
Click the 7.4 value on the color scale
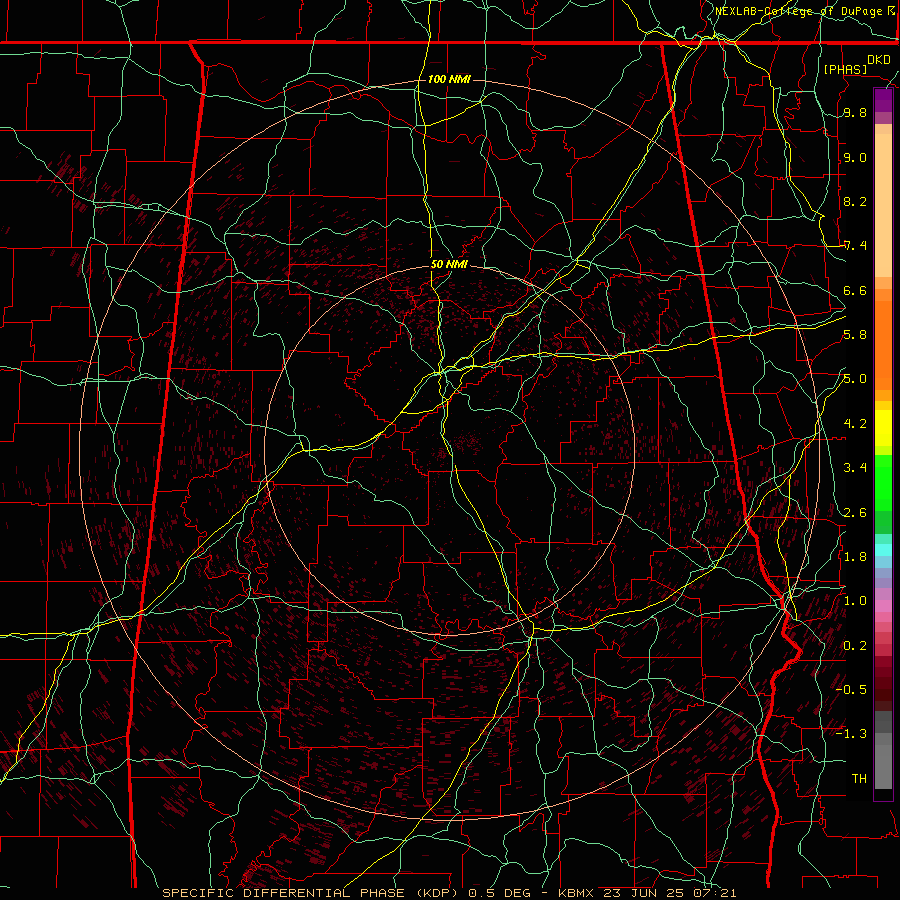(x=855, y=246)
